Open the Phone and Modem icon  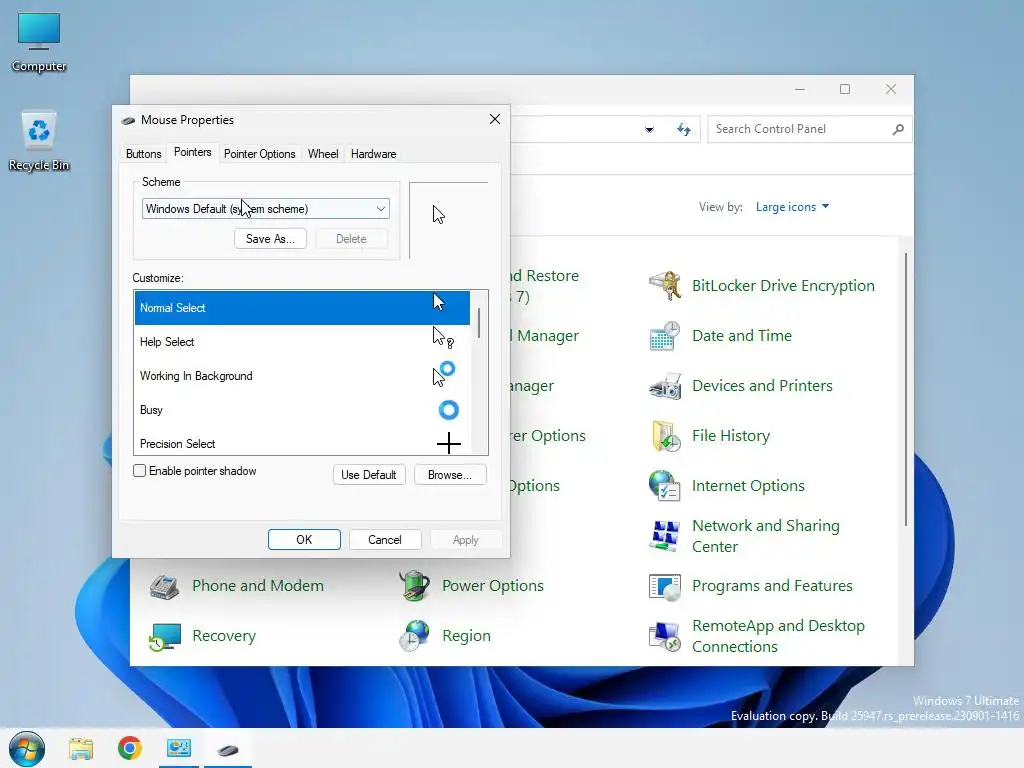(x=165, y=586)
